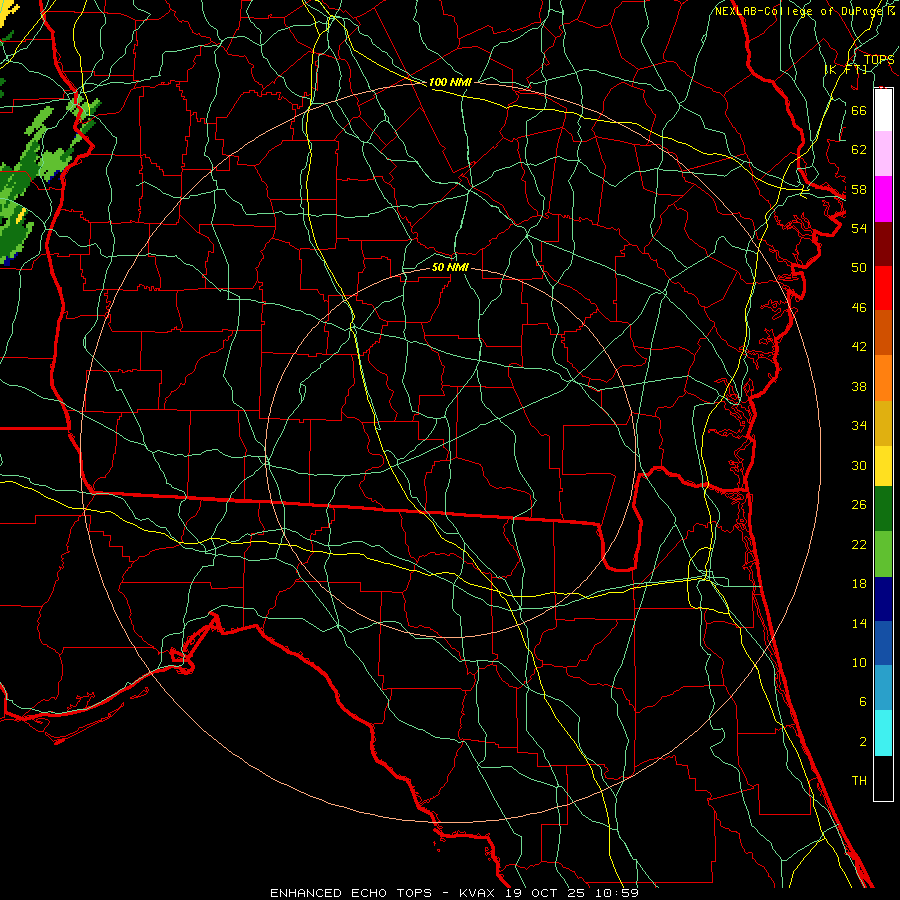Select the navy 22 kft swatch
This screenshot has width=900, height=900.
[883, 599]
